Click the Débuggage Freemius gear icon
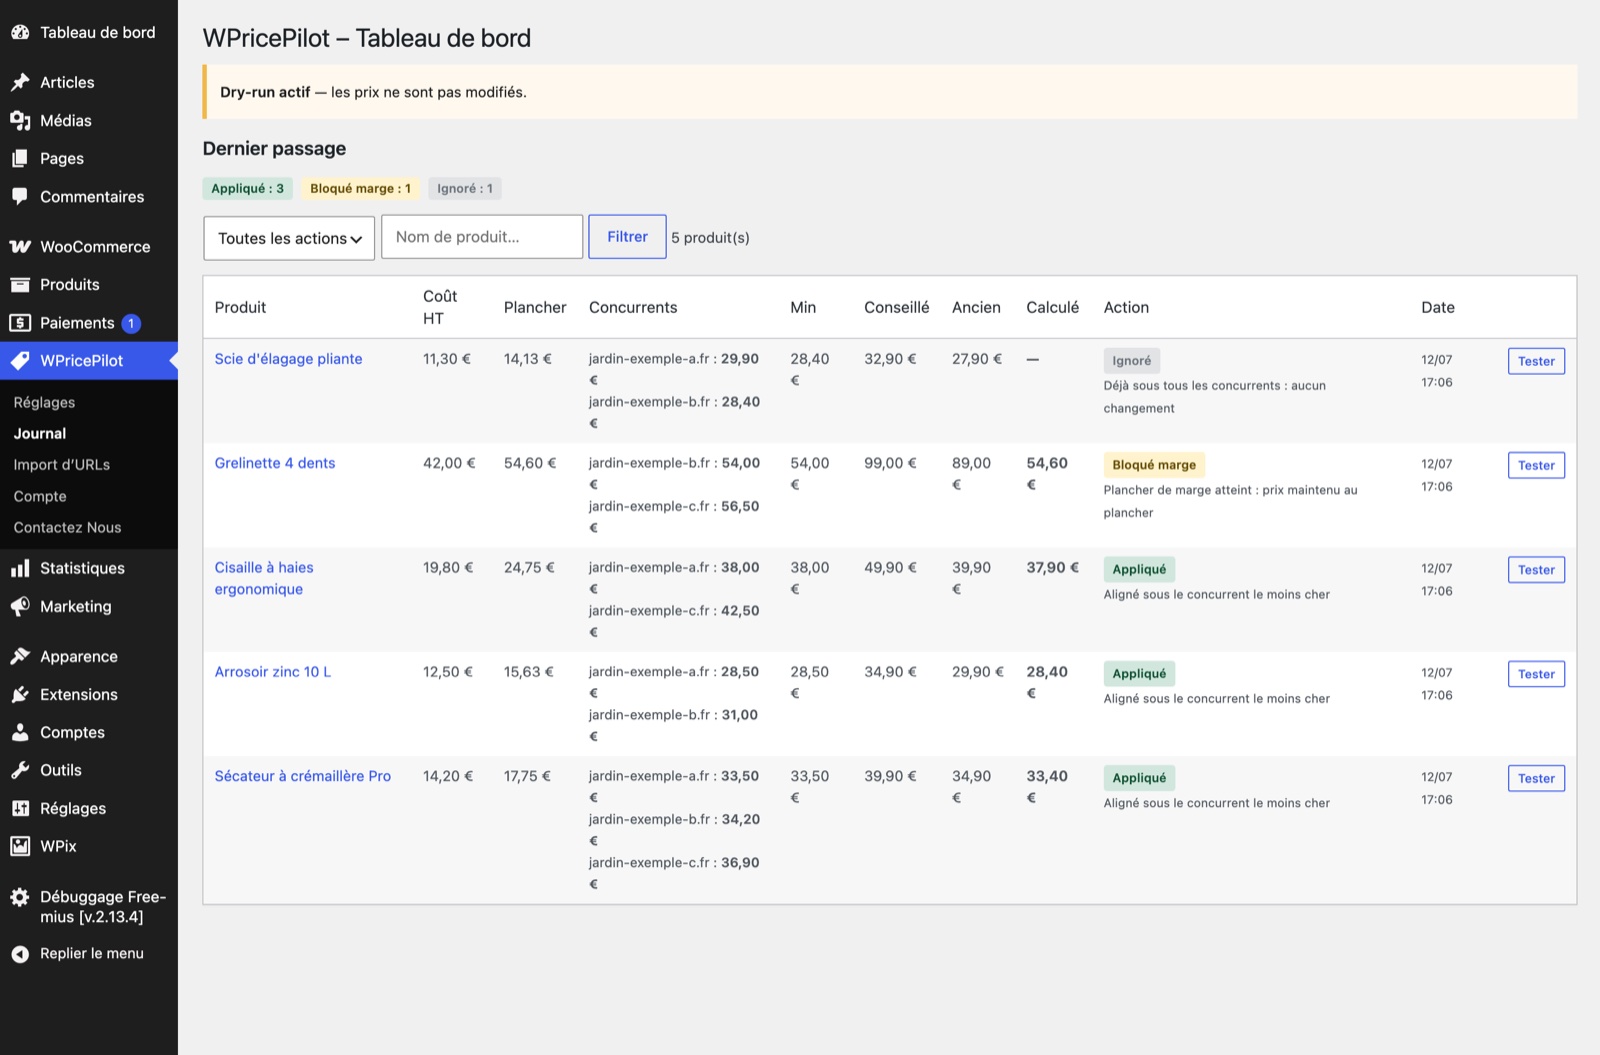Viewport: 1600px width, 1055px height. click(x=20, y=897)
